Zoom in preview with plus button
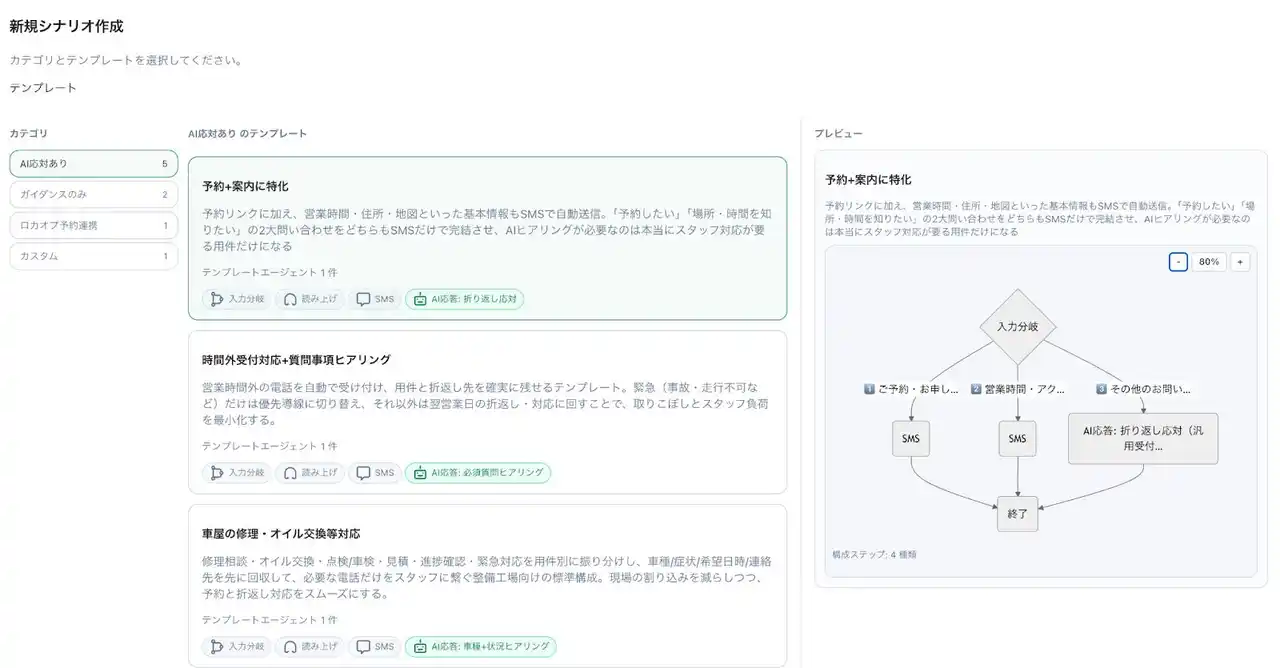 point(1240,262)
